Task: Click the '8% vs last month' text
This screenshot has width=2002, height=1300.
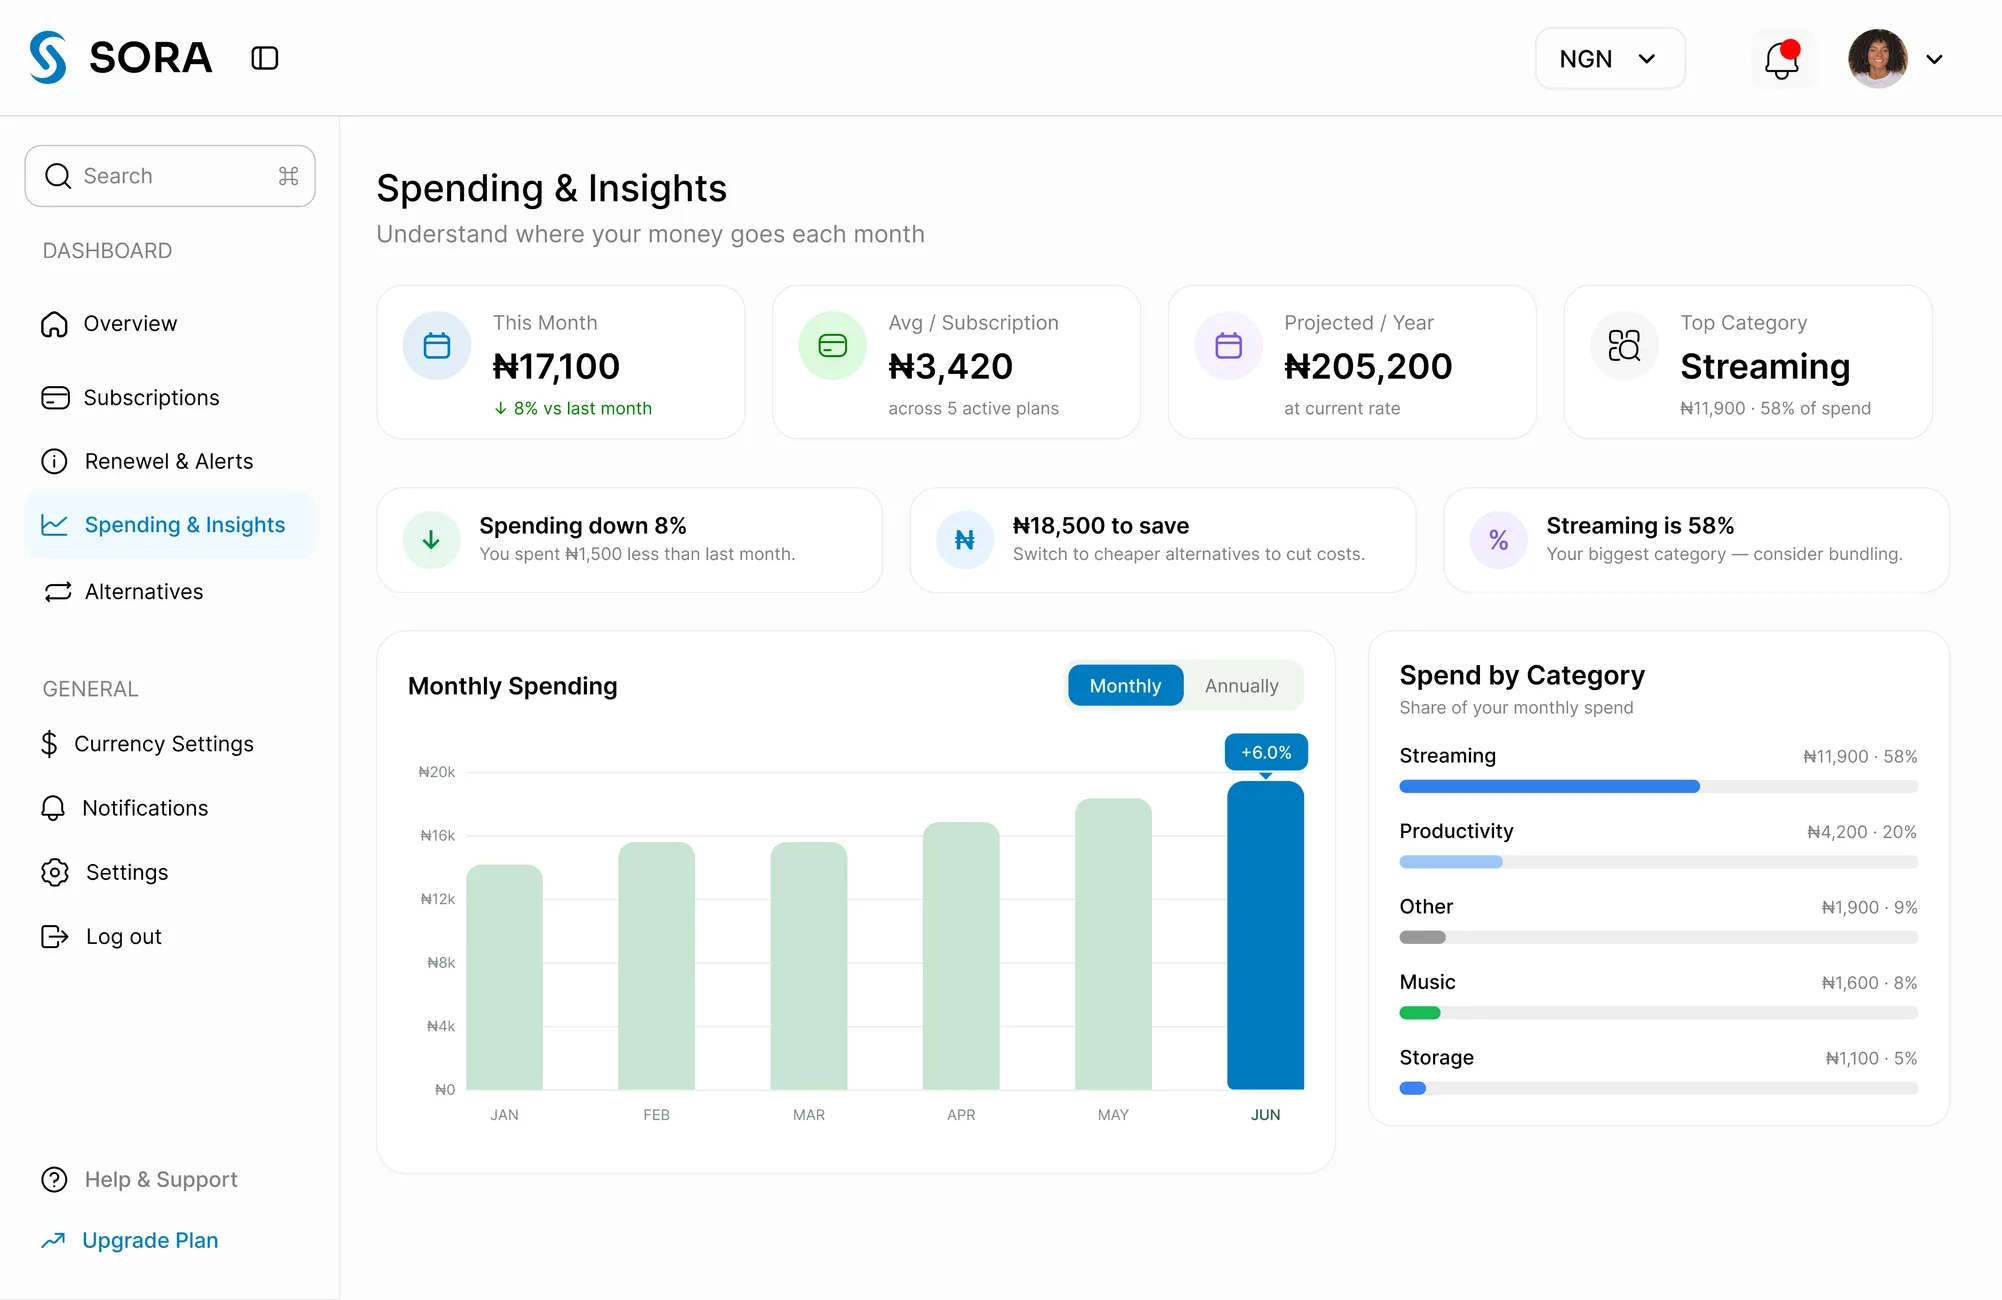Action: [582, 408]
